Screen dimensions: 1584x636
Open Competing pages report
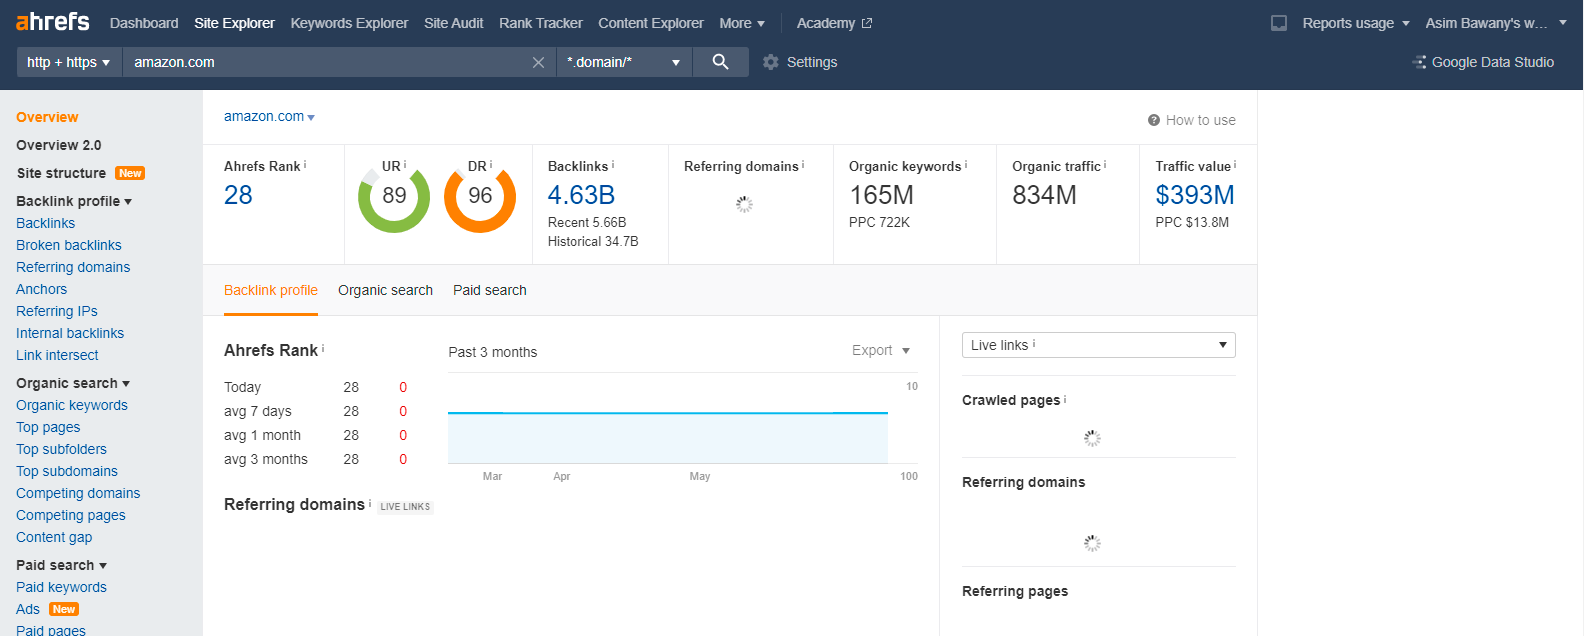pos(71,515)
